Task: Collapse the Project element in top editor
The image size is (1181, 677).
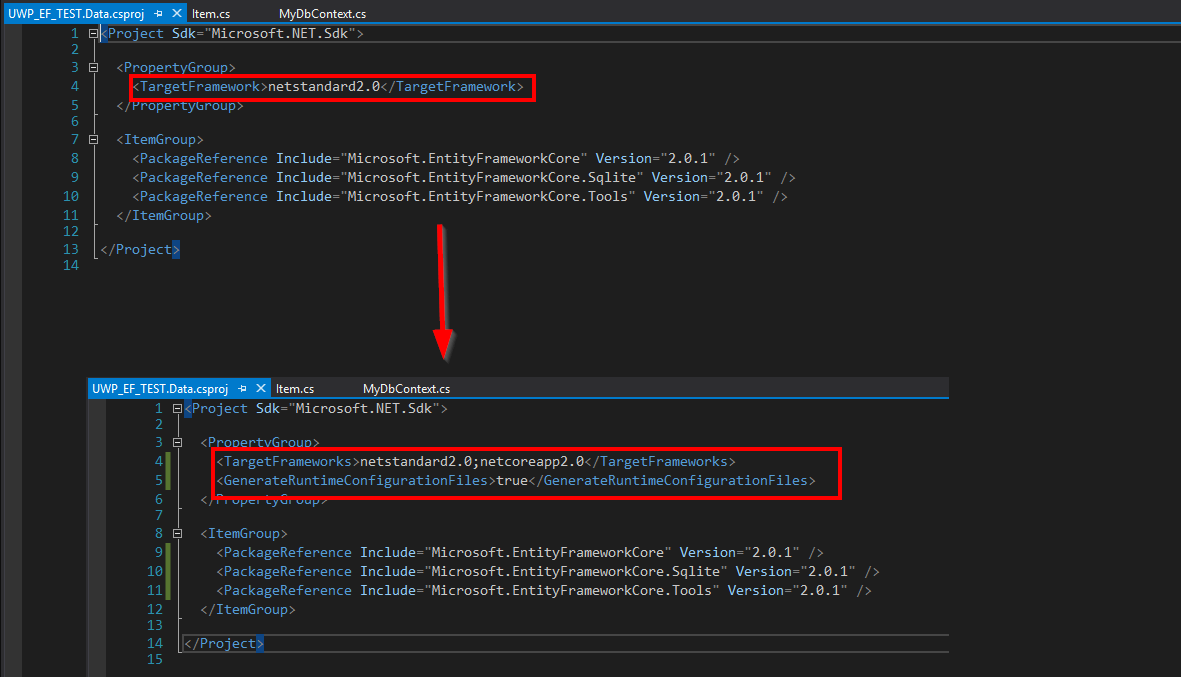Action: pos(91,32)
